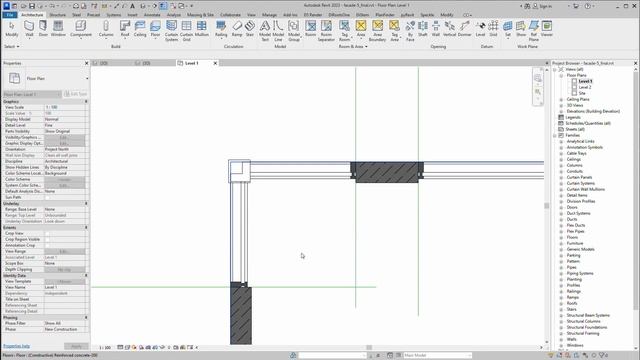Open the work plane Viewer
The image size is (640, 360).
point(547,29)
